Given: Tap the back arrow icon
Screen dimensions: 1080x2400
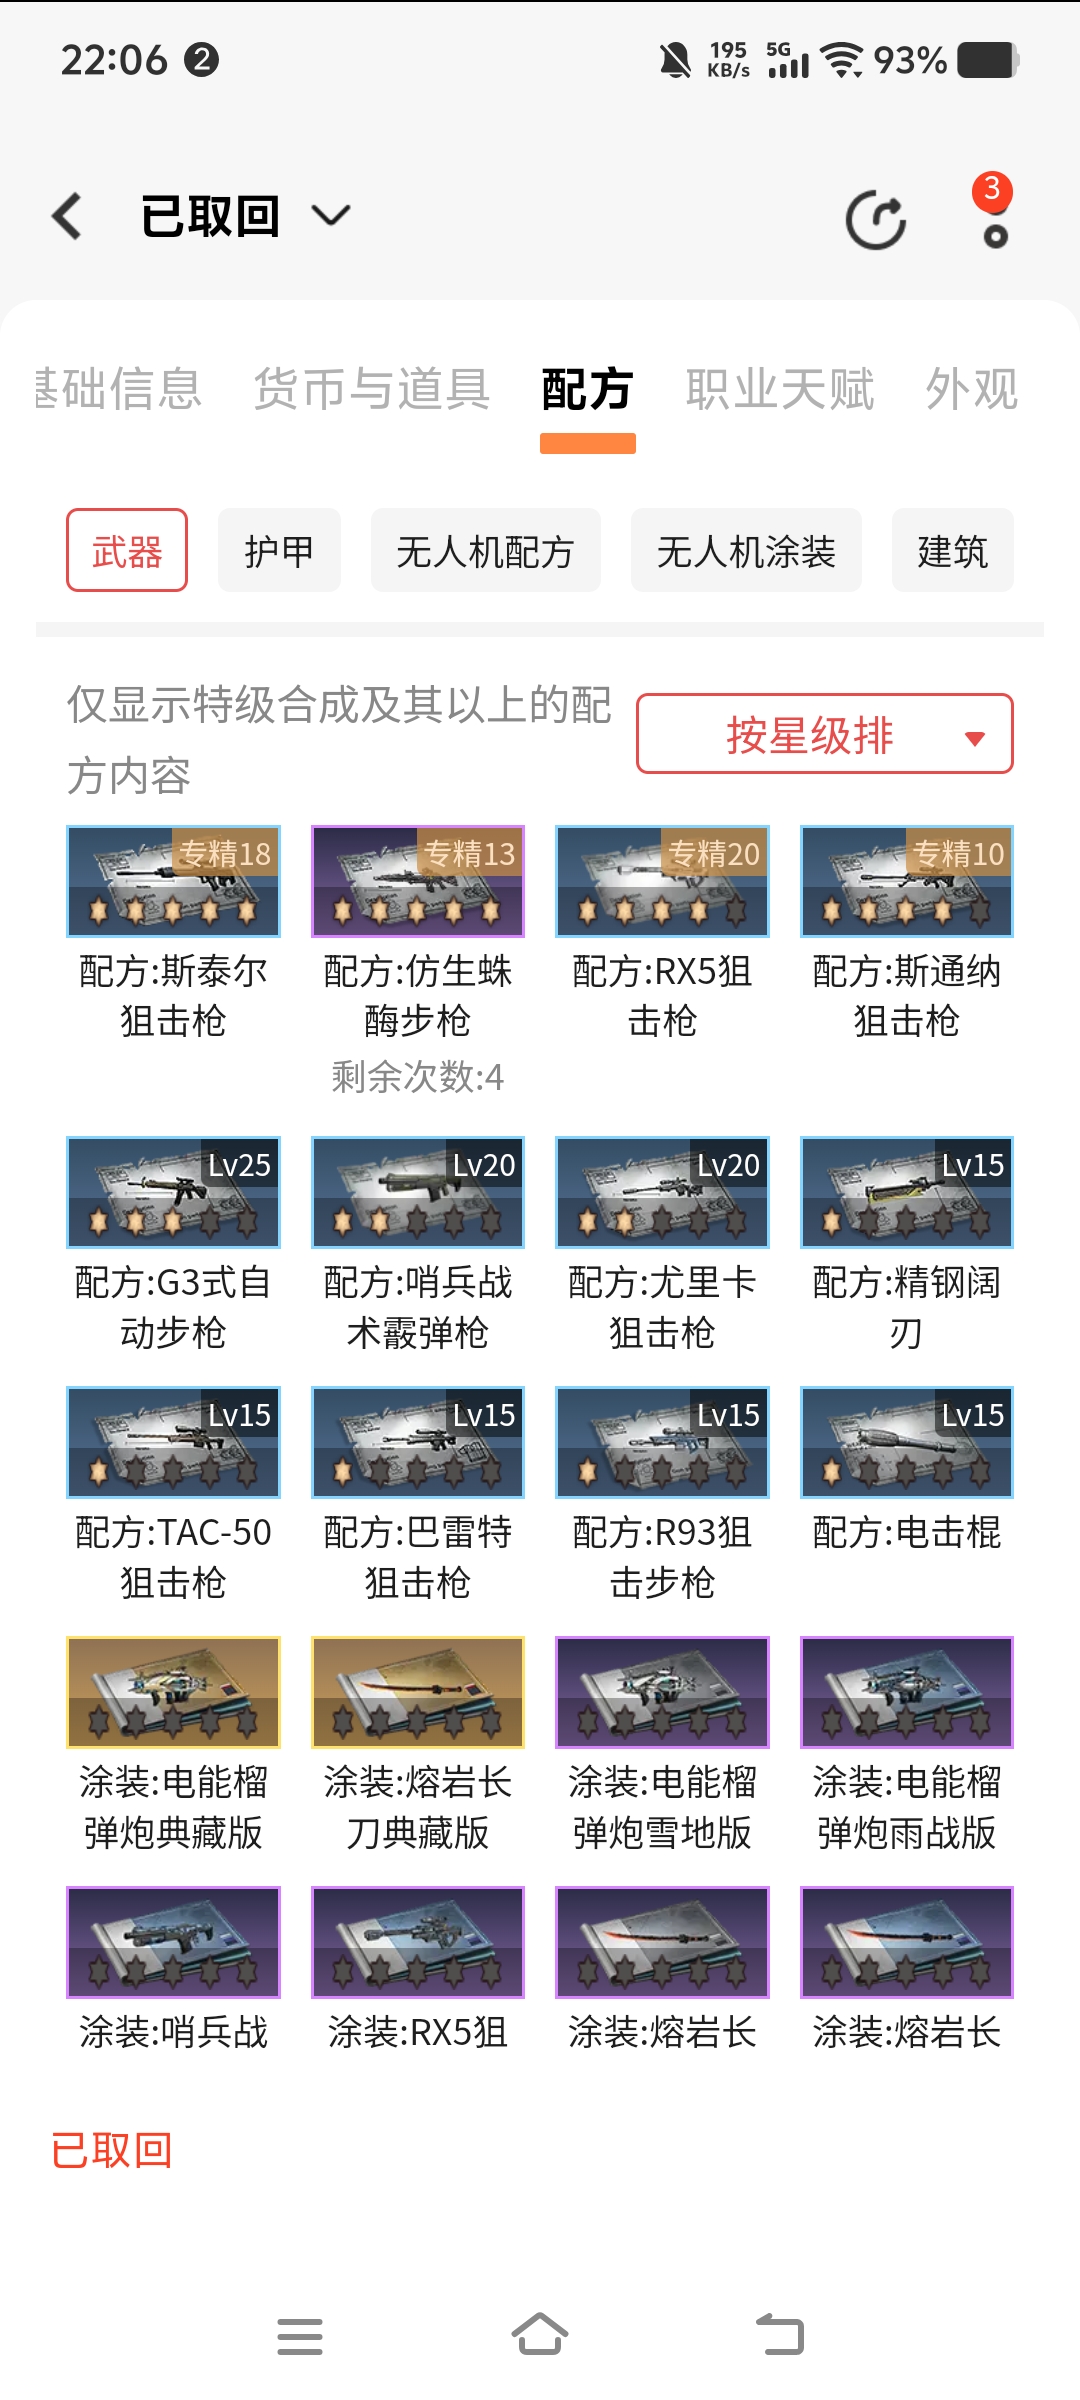Looking at the screenshot, I should (x=67, y=216).
